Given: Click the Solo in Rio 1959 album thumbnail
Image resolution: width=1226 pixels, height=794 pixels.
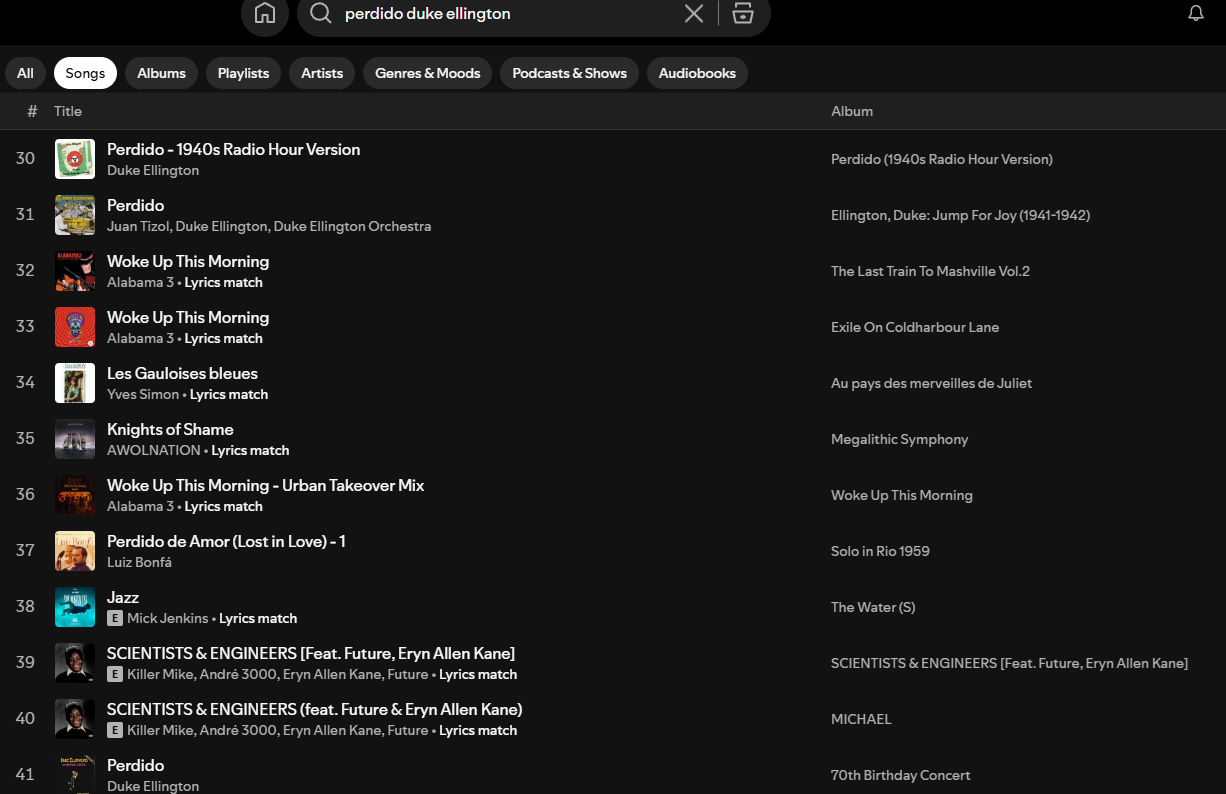Looking at the screenshot, I should click(75, 551).
